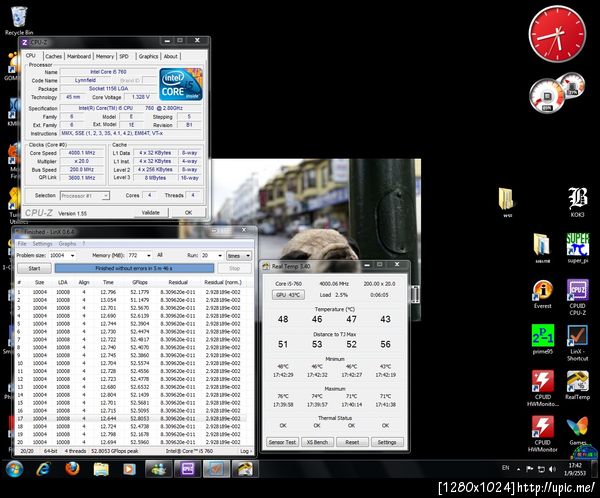The height and width of the screenshot is (498, 600).
Task: Click the XS Bench button in Real Temp
Action: click(x=317, y=442)
